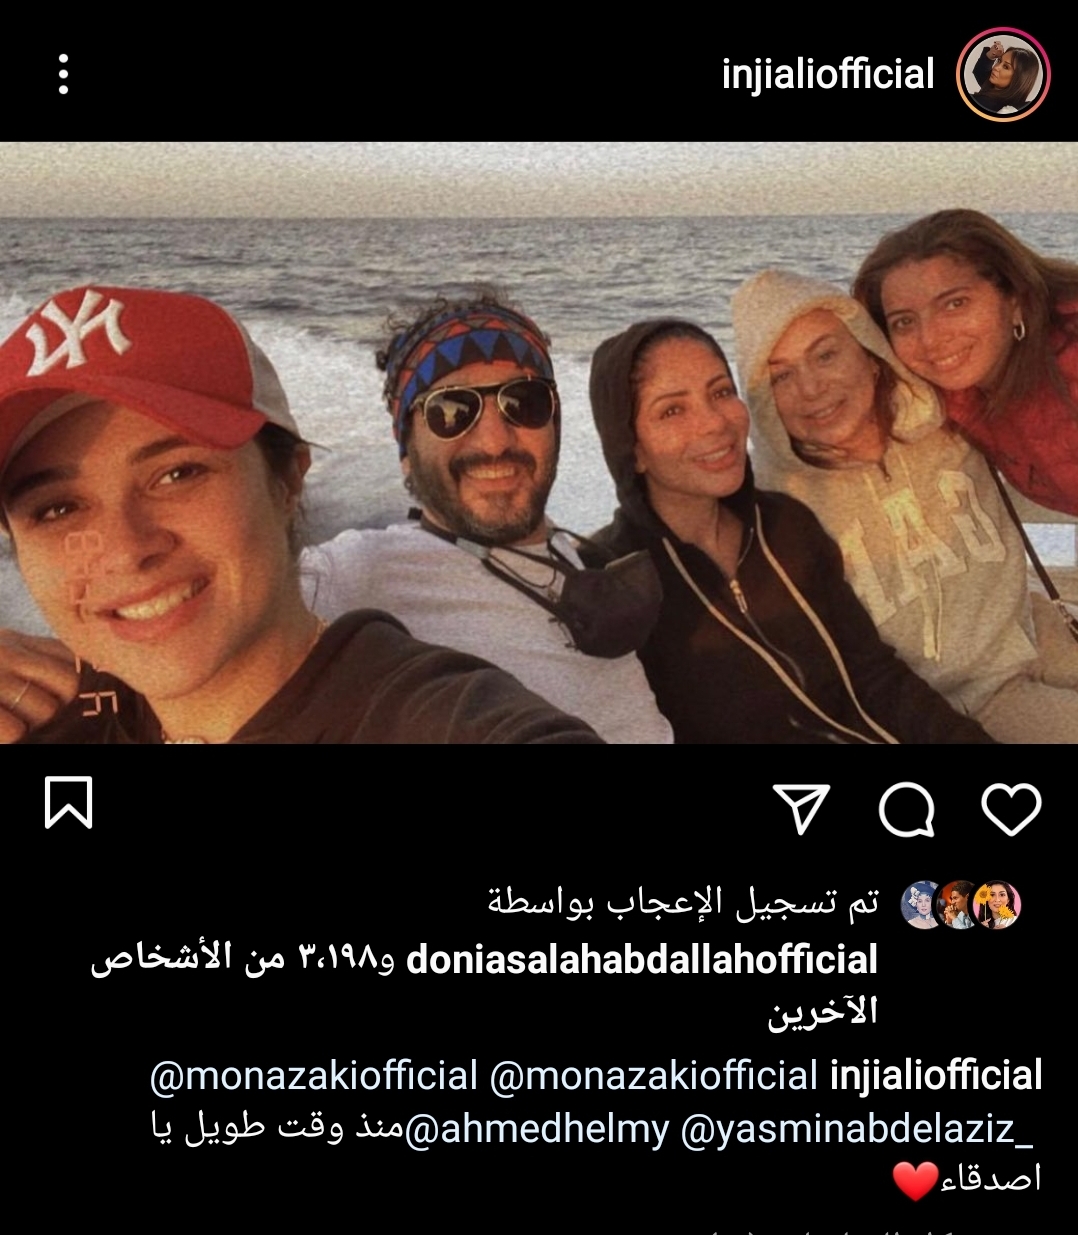Screen dimensions: 1078x1235
Task: Open doniasalahabdallahofficial profile from likes
Action: pos(642,959)
